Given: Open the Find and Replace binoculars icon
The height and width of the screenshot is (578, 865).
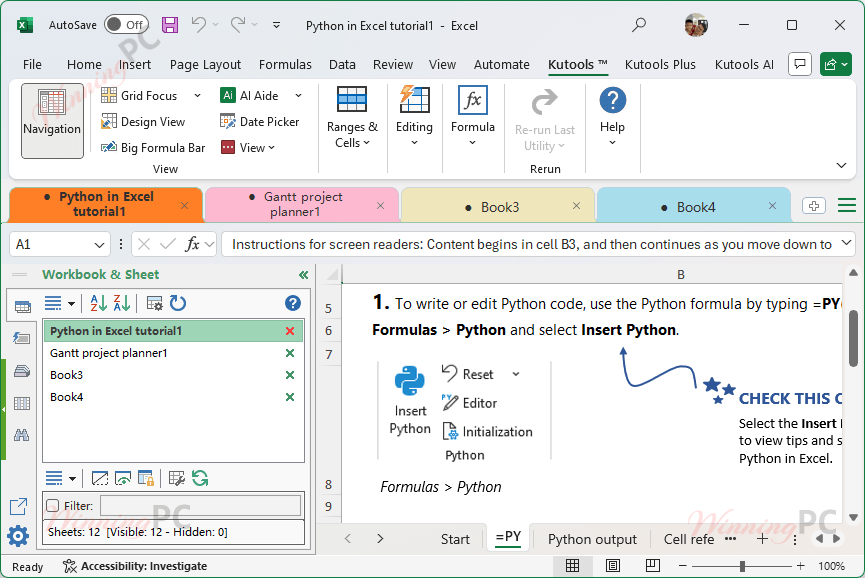Looking at the screenshot, I should (22, 435).
